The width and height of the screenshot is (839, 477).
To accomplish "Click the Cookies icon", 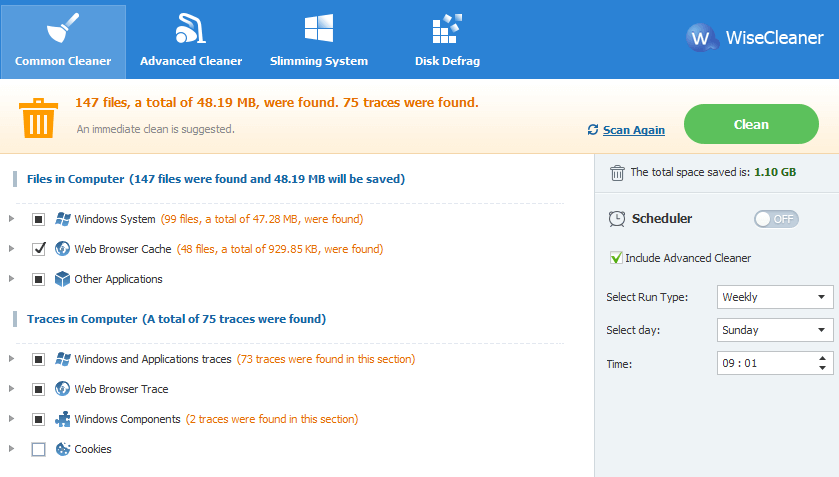I will pyautogui.click(x=63, y=449).
